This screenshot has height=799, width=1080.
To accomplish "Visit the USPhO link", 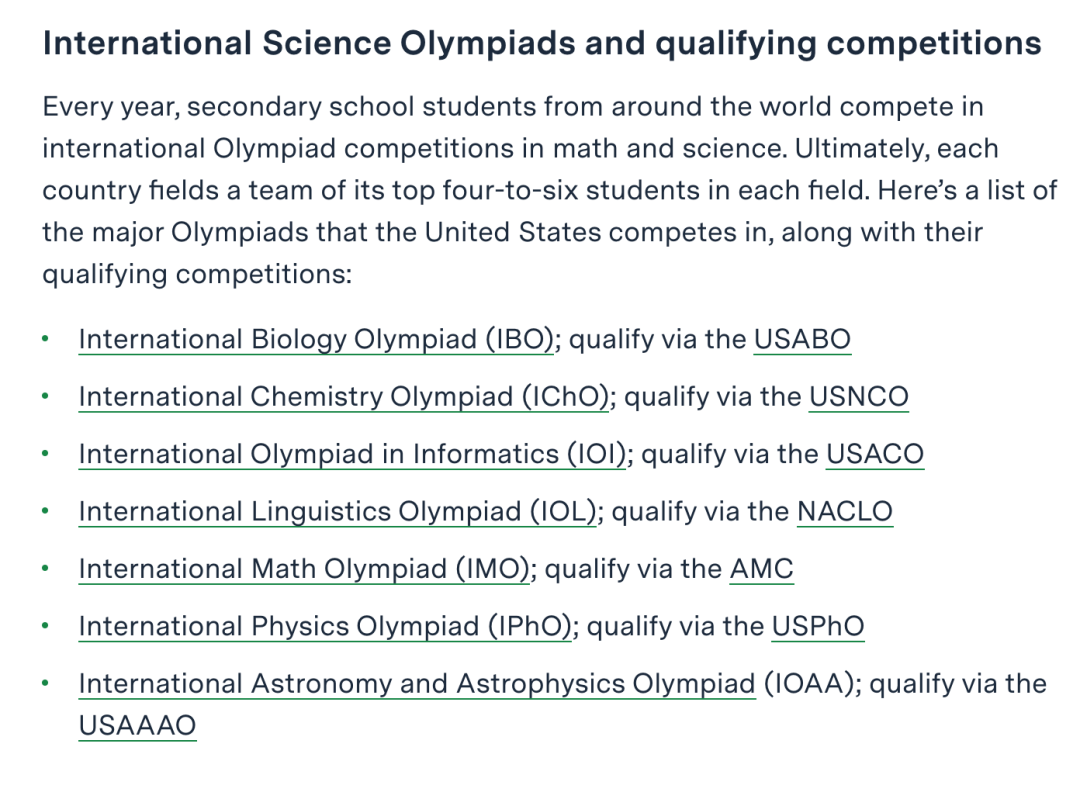I will point(818,626).
